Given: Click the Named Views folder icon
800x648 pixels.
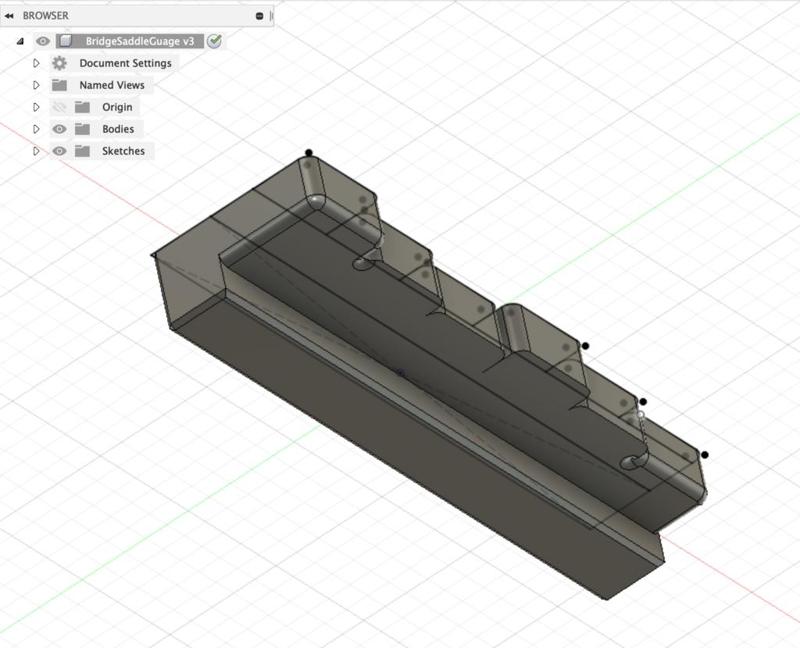Looking at the screenshot, I should pyautogui.click(x=59, y=85).
